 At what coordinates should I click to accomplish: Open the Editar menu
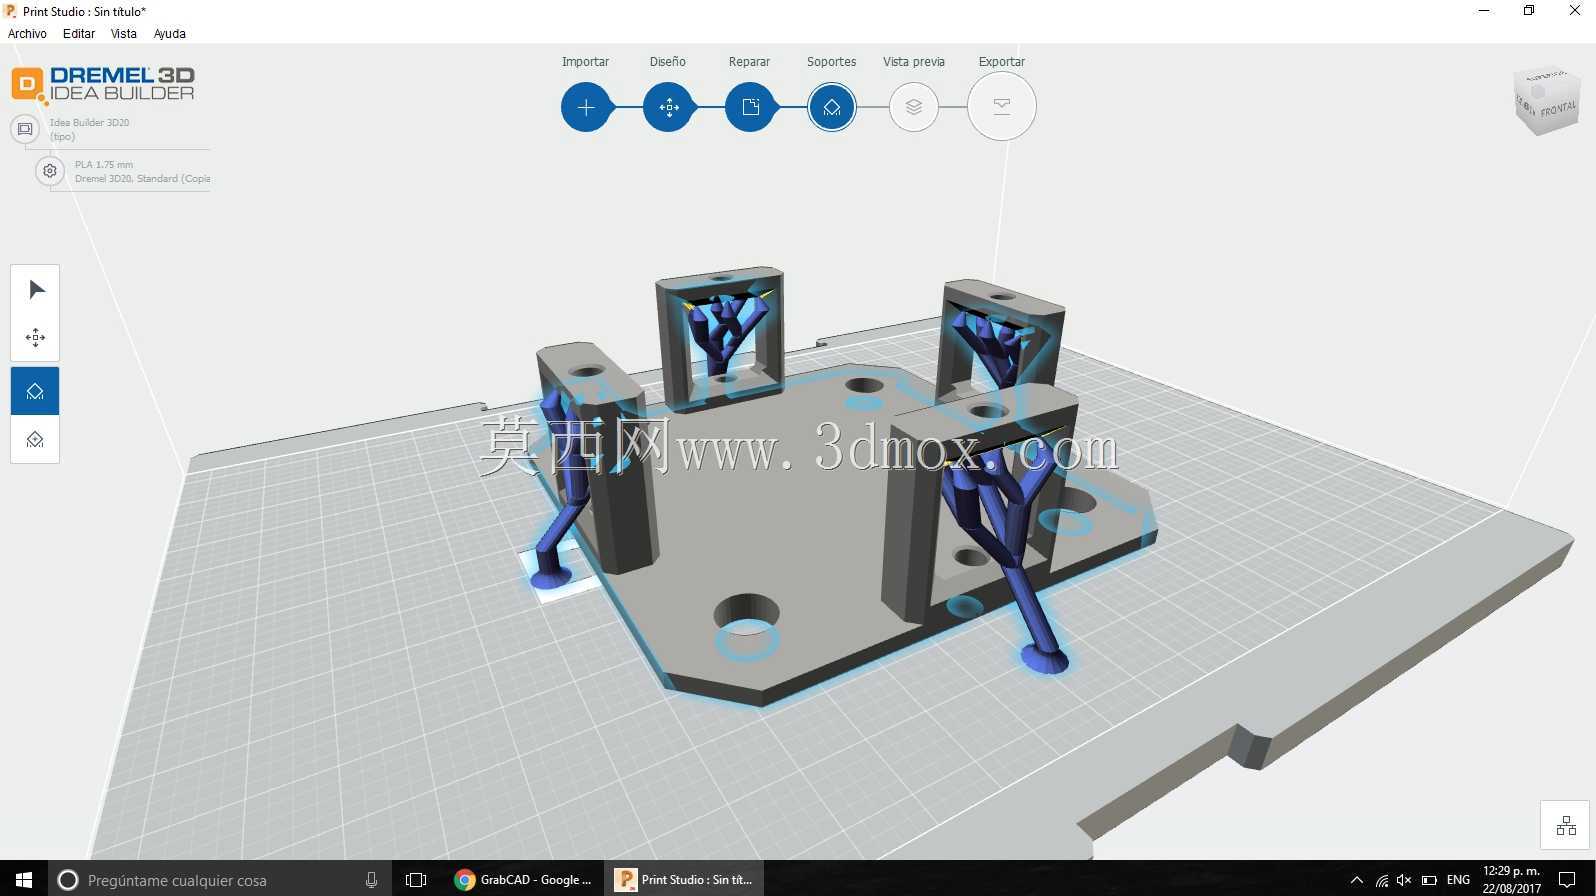79,33
